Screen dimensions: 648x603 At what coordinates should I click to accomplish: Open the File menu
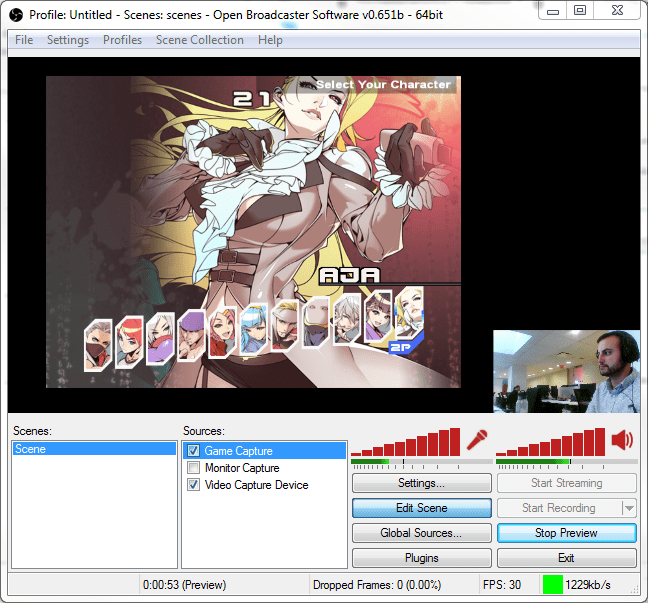pyautogui.click(x=24, y=40)
